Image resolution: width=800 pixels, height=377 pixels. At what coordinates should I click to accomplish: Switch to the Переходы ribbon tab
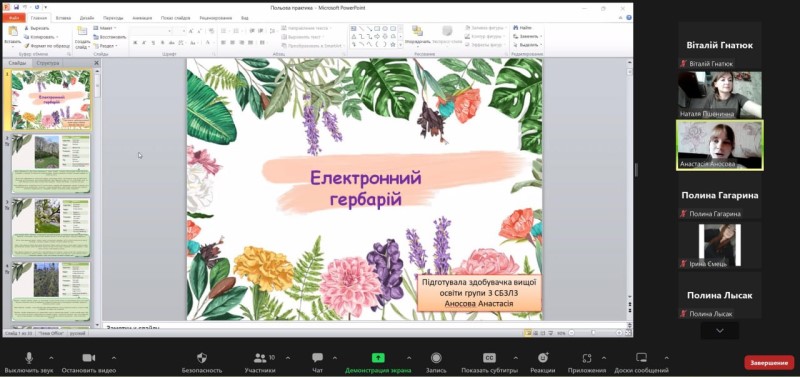(x=112, y=18)
